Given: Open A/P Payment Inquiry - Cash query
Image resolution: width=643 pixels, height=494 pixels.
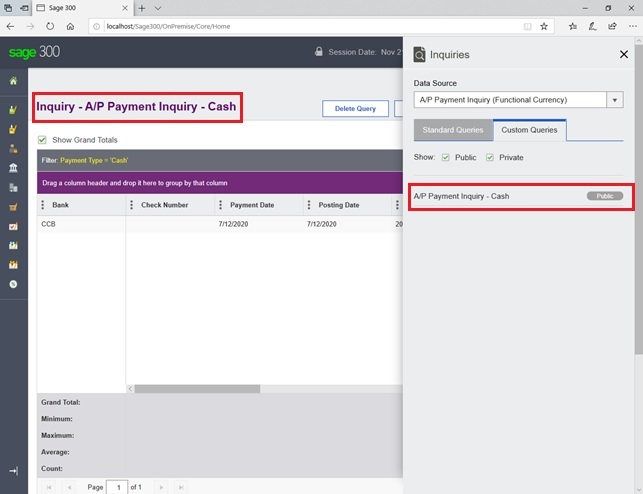Looking at the screenshot, I should 461,196.
